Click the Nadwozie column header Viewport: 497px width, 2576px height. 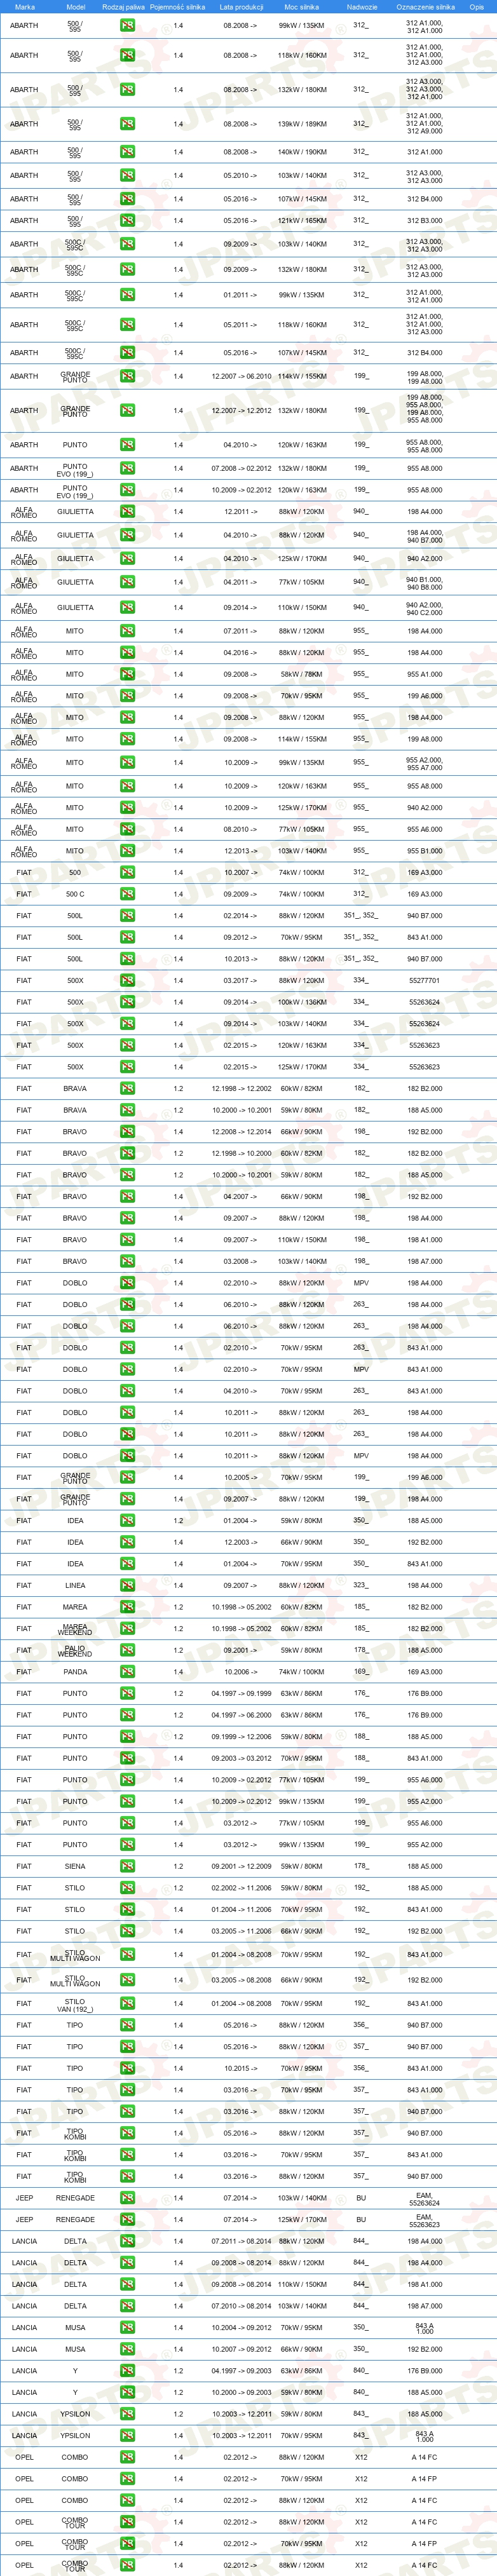pos(361,7)
